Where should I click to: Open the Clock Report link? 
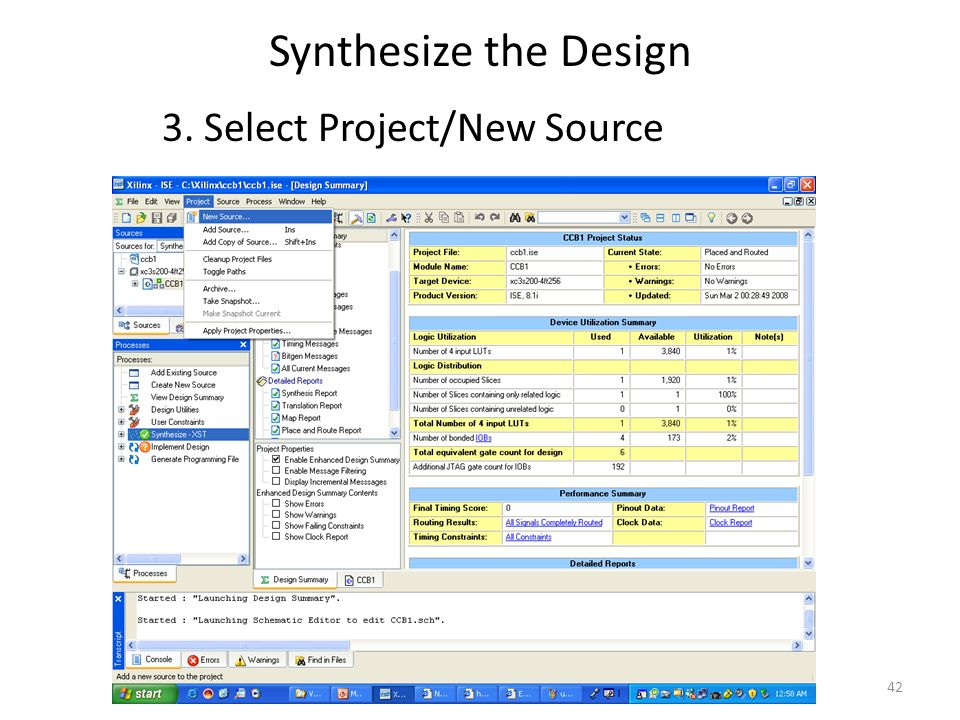click(730, 523)
